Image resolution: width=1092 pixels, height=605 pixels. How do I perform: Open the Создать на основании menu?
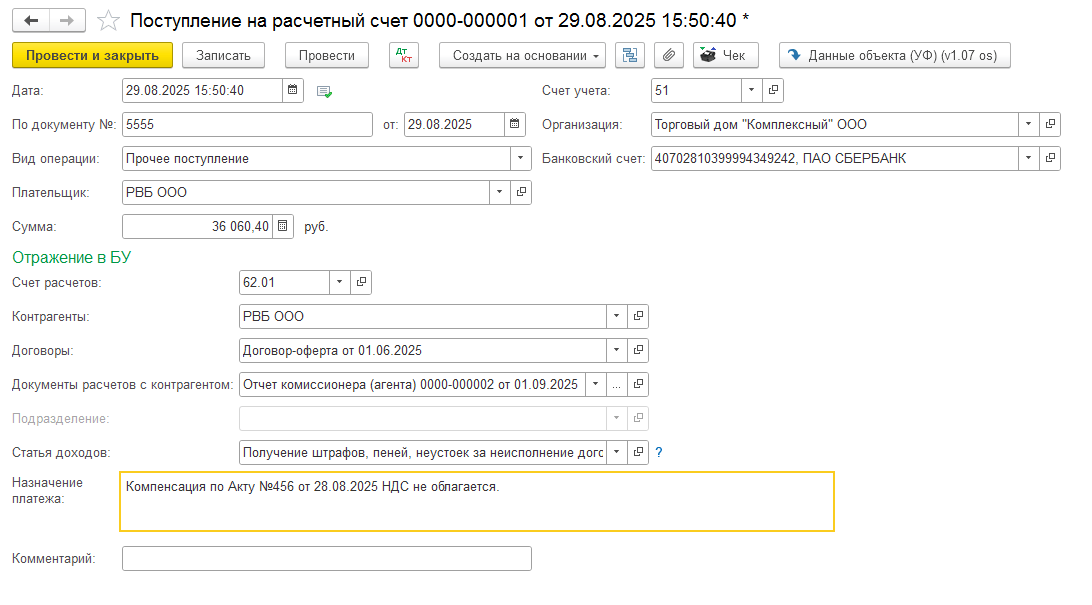[522, 55]
